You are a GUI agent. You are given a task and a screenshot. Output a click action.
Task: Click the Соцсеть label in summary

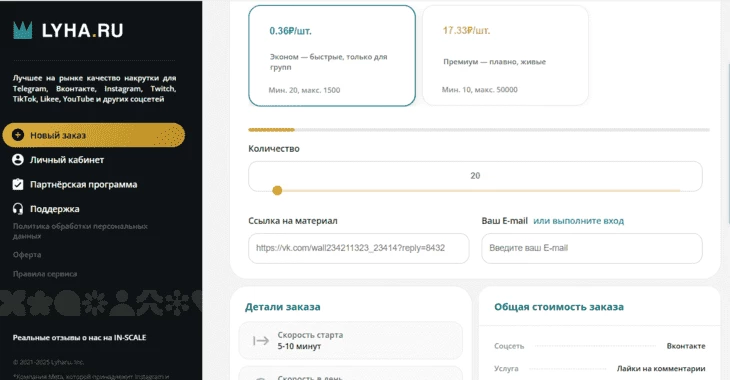click(509, 346)
